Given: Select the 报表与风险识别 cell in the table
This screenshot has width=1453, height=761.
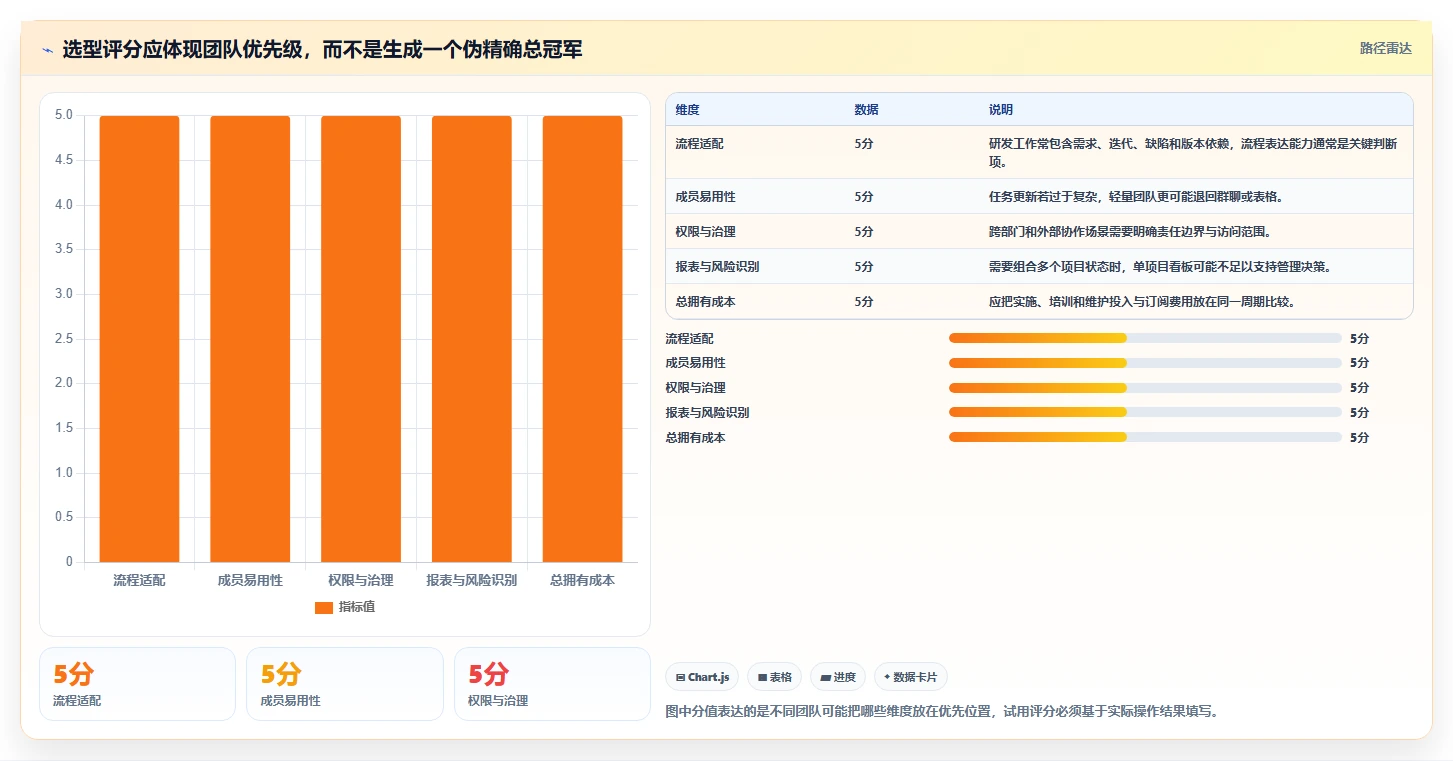Looking at the screenshot, I should (x=717, y=267).
